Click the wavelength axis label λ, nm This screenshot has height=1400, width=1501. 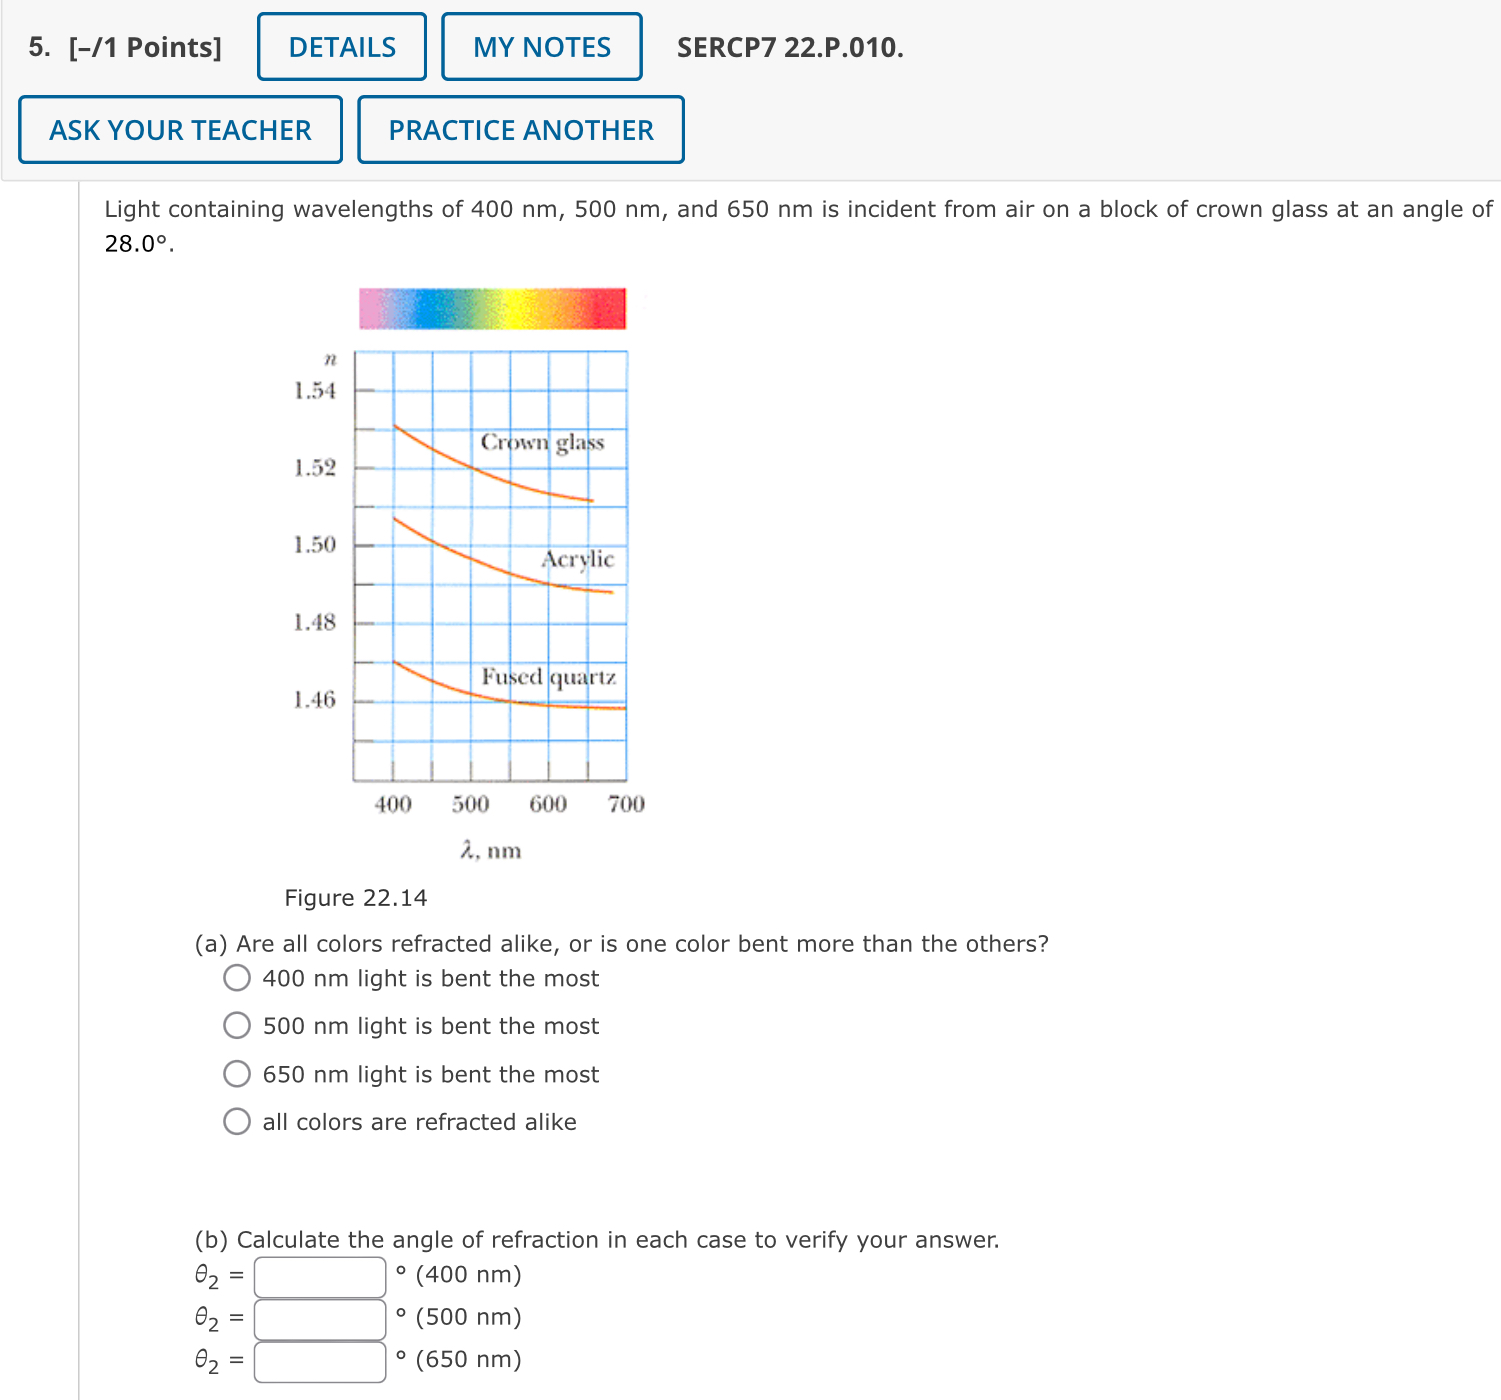click(x=491, y=850)
